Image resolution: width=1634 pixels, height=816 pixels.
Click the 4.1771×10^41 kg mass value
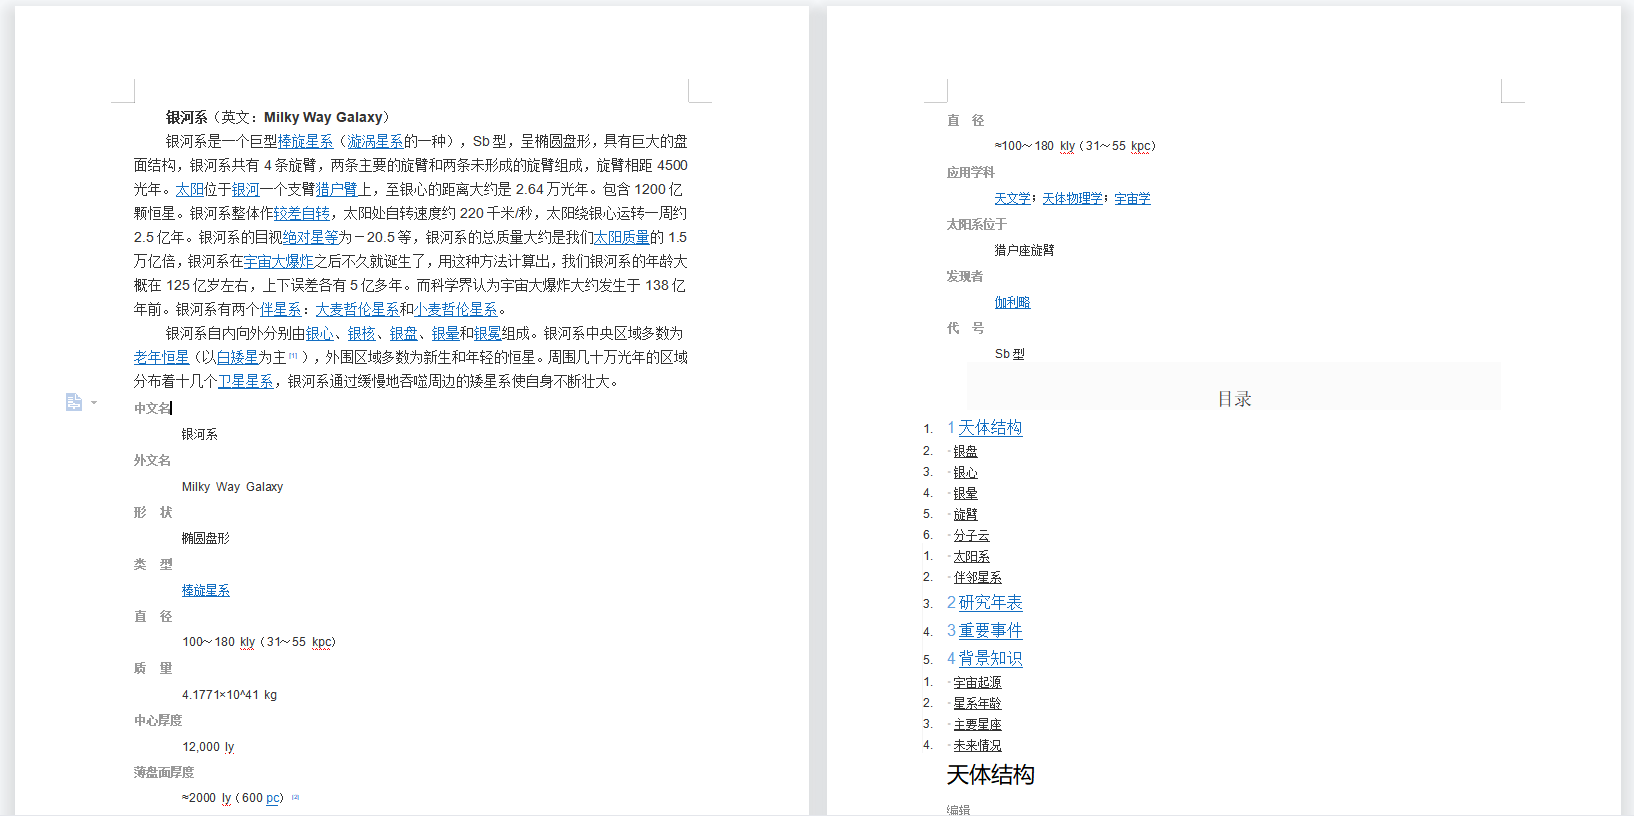pos(229,695)
